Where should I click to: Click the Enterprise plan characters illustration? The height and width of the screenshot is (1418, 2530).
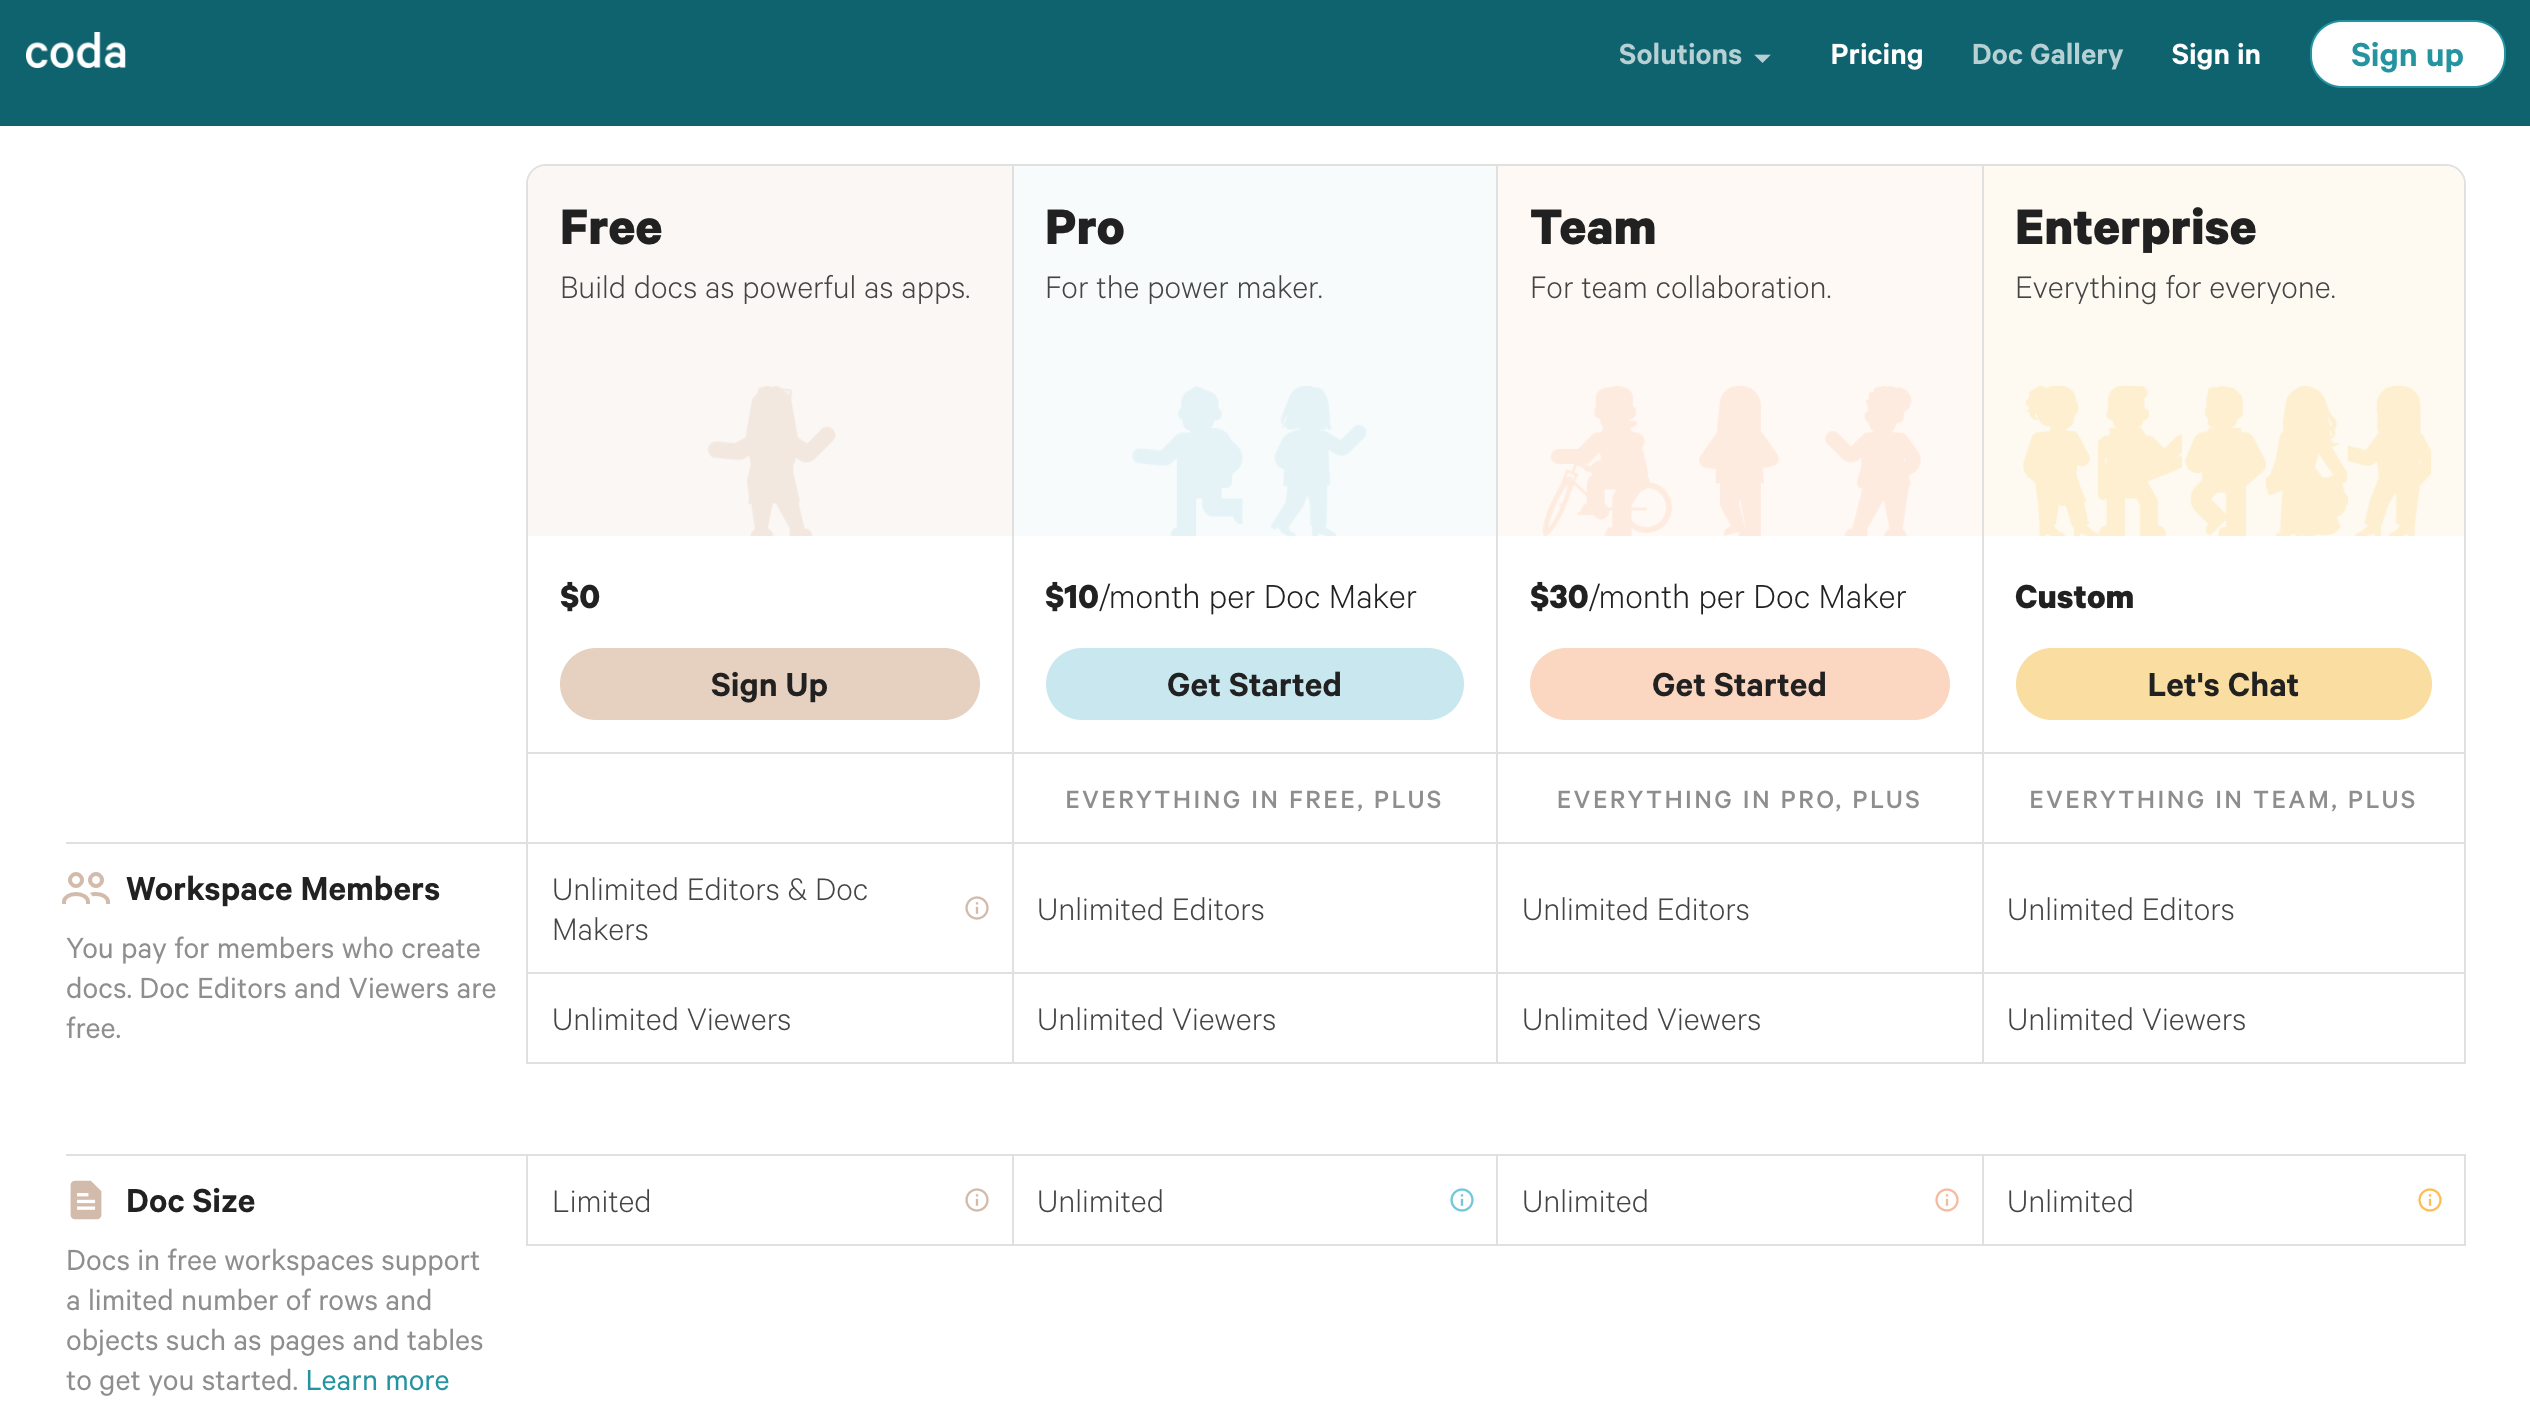[x=2225, y=460]
